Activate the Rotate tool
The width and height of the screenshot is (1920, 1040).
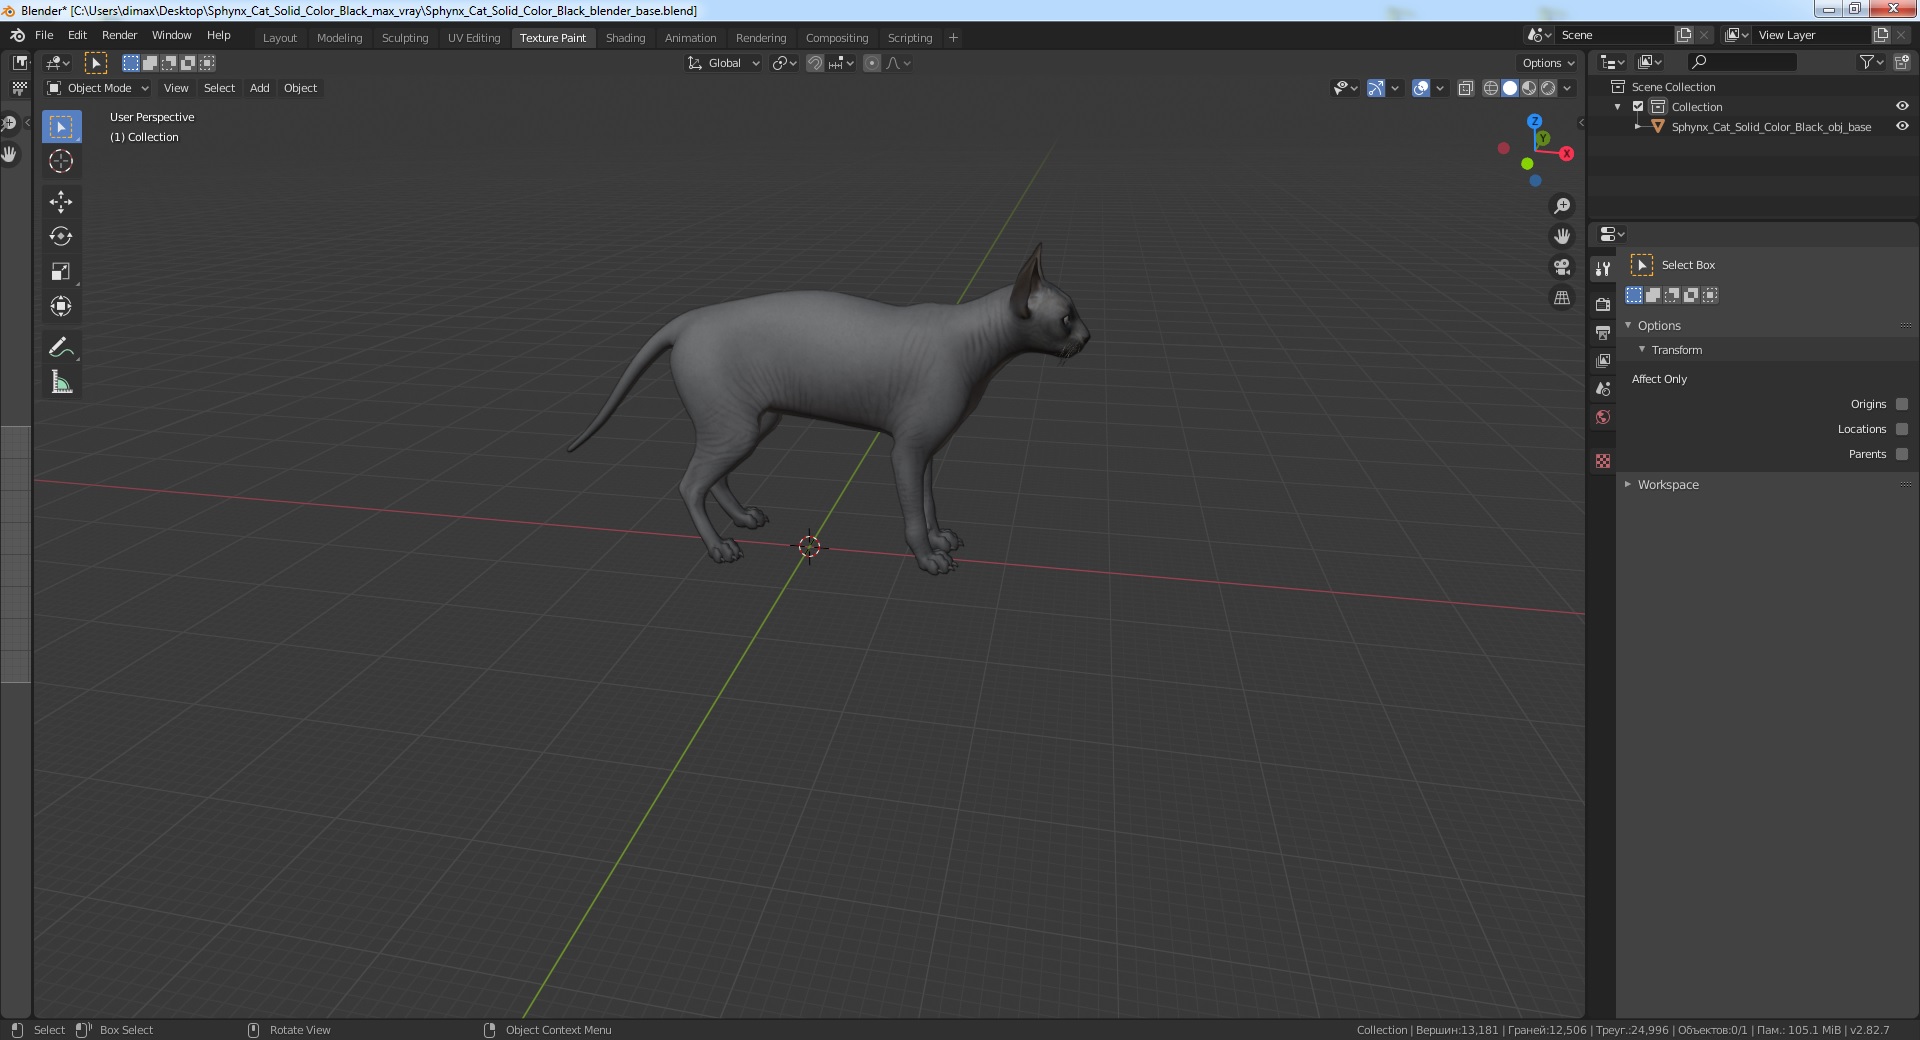click(x=61, y=237)
